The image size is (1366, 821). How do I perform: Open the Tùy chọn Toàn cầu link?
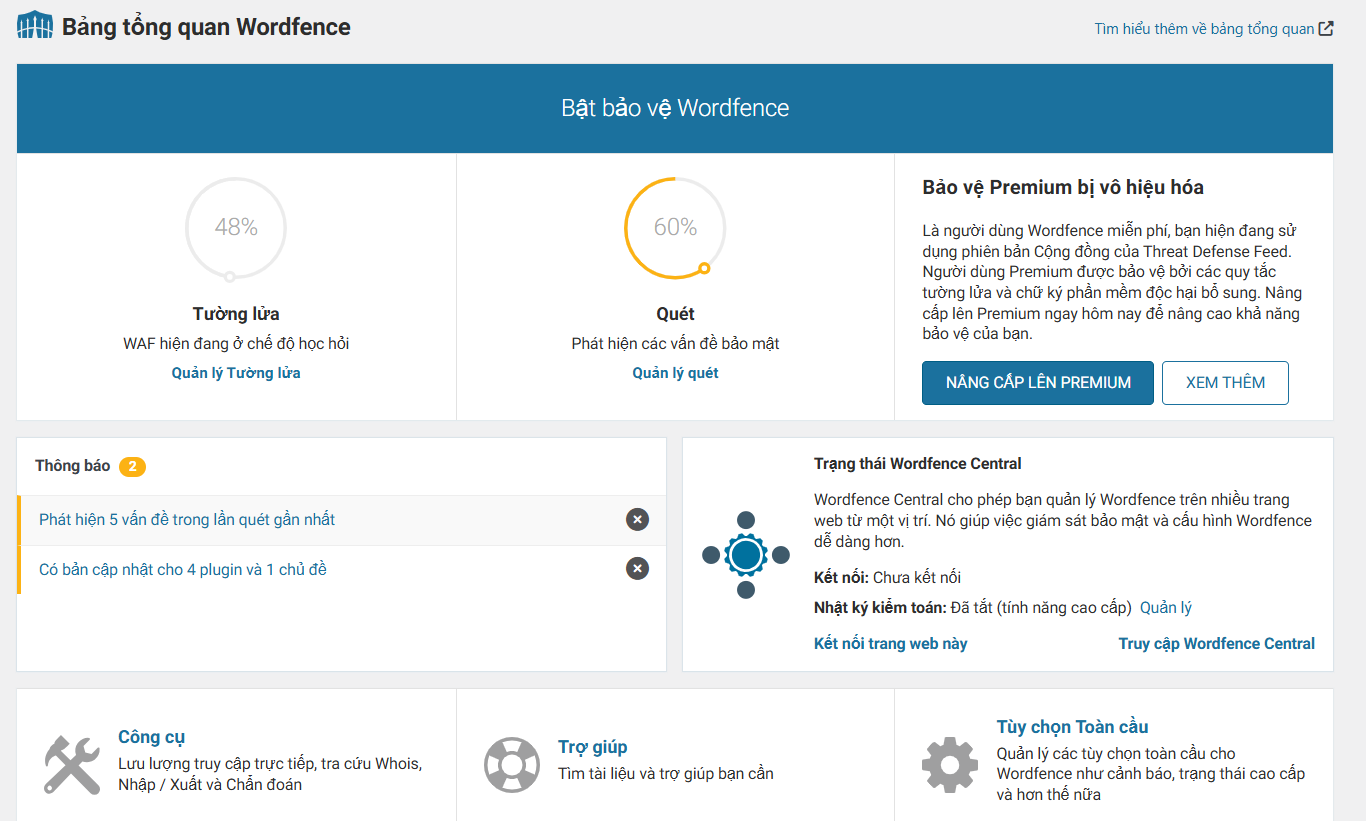(1072, 727)
